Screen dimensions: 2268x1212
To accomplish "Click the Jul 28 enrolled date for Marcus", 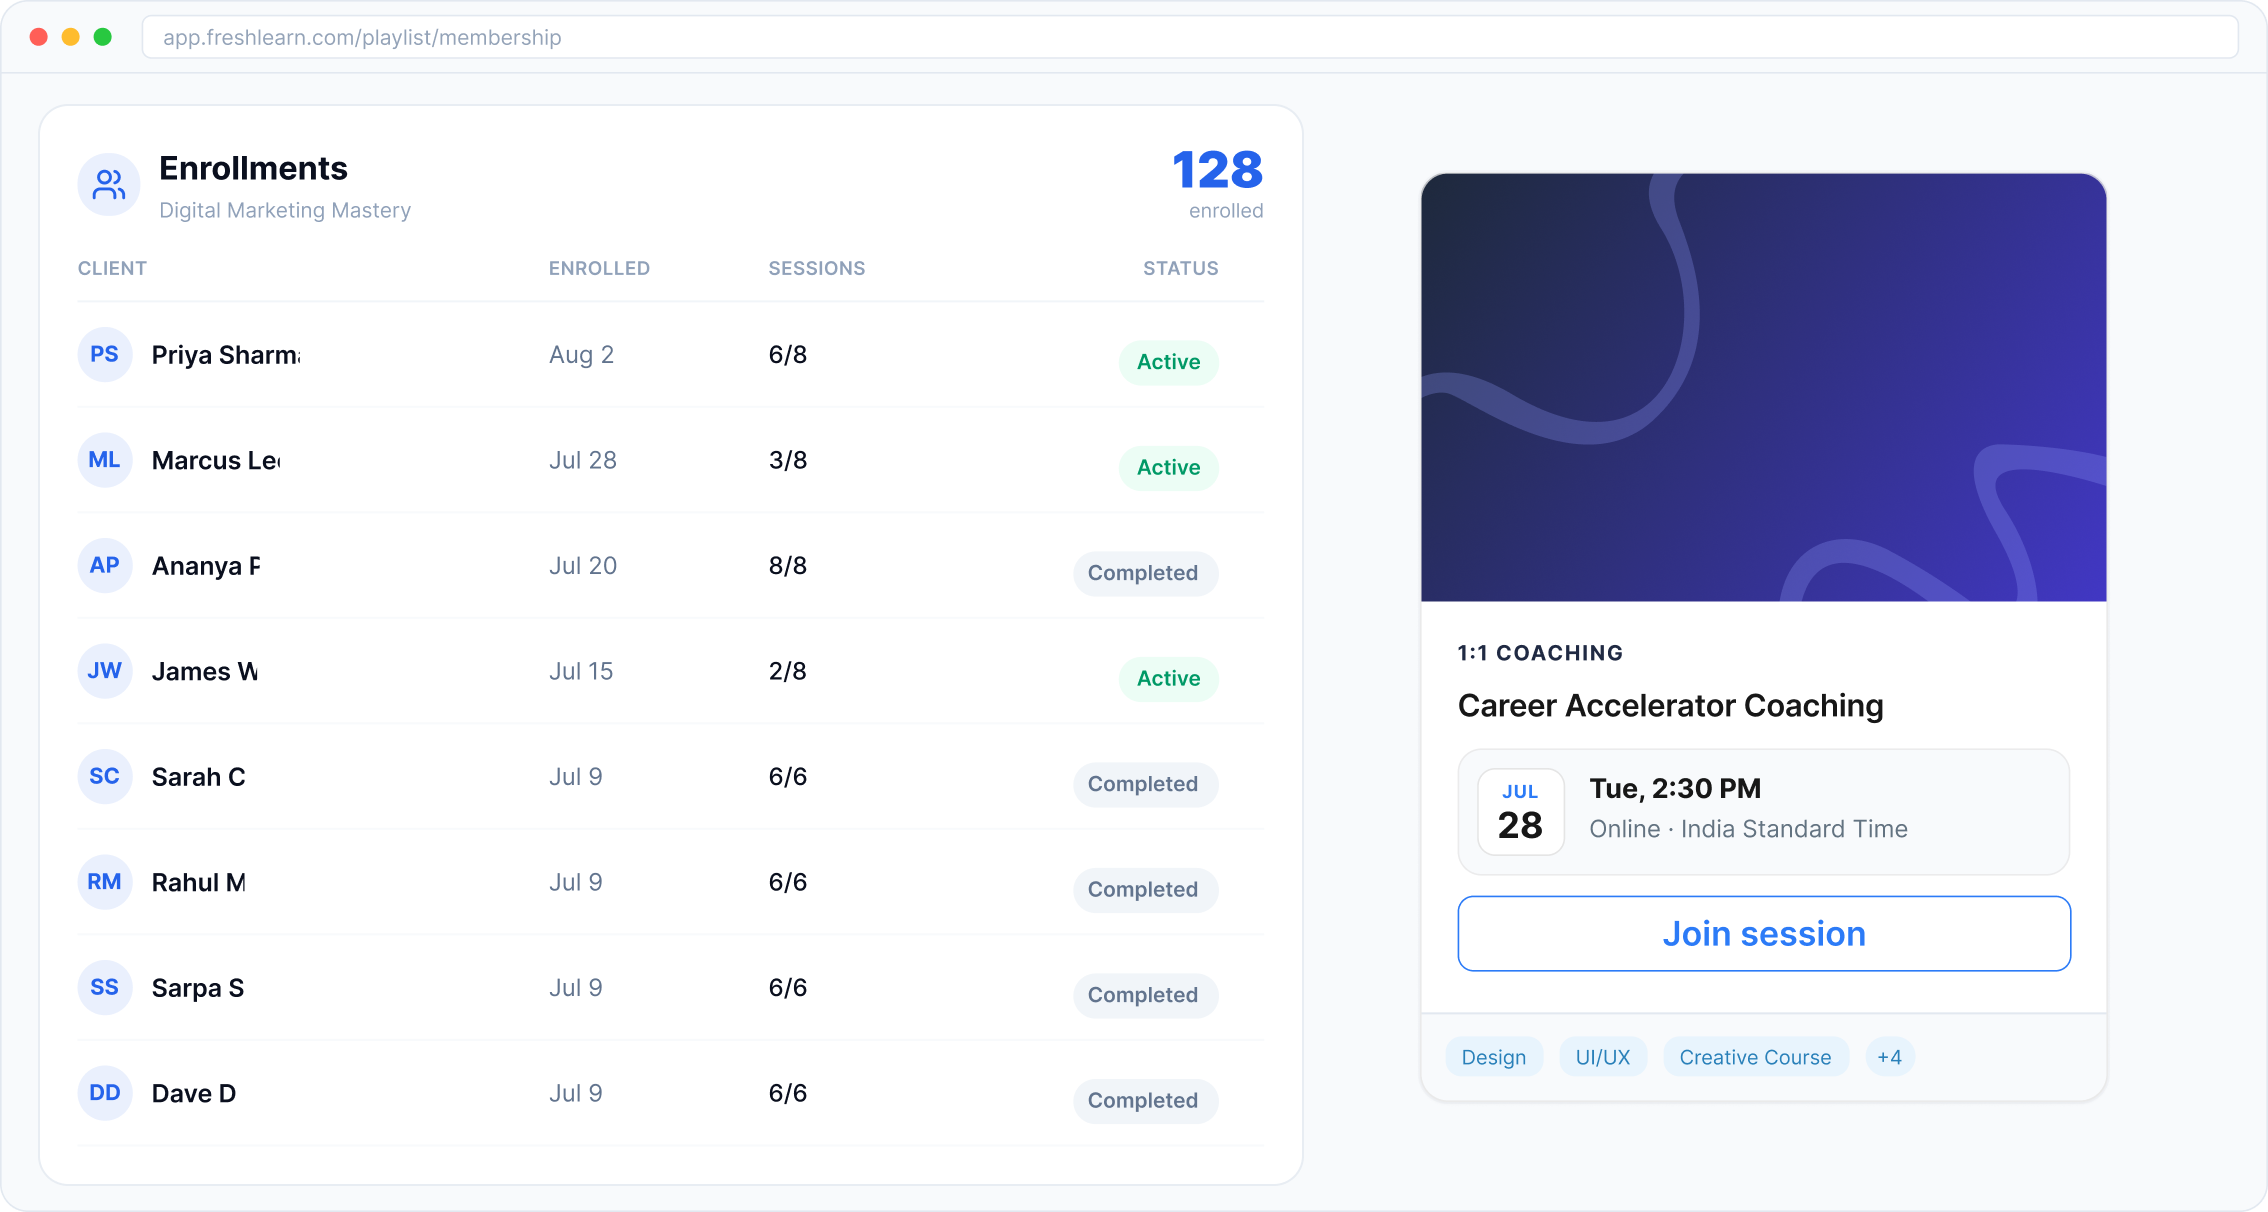I will coord(583,460).
